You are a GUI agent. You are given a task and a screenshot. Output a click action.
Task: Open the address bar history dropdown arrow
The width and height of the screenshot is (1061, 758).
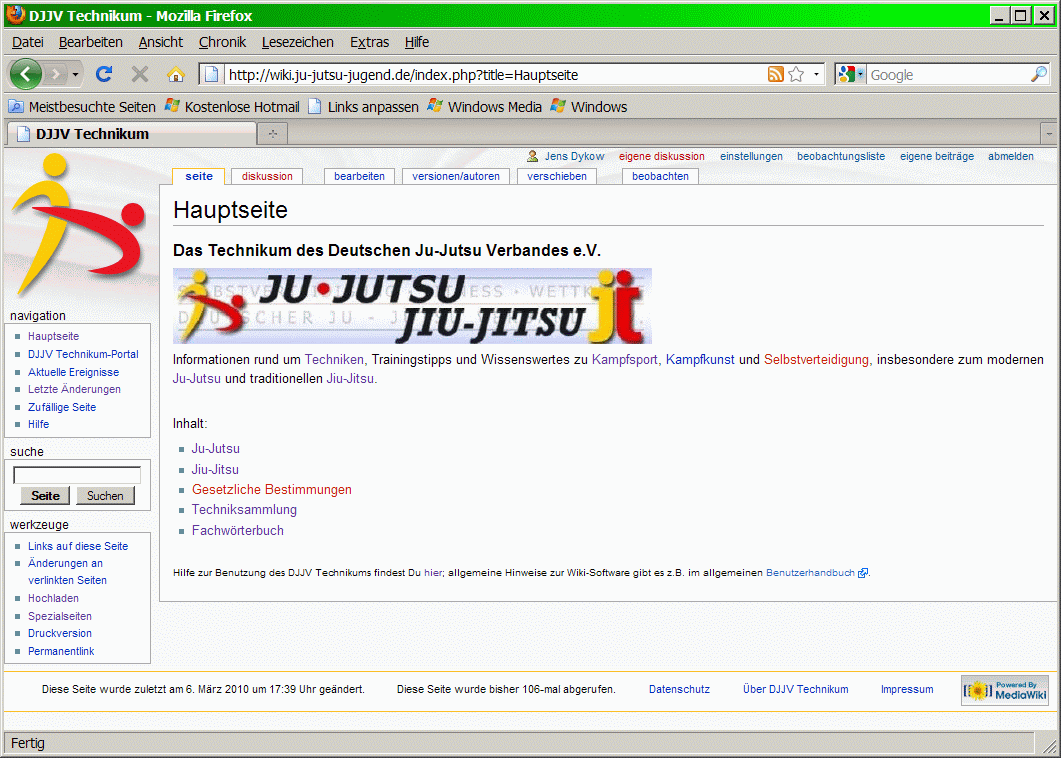(817, 74)
